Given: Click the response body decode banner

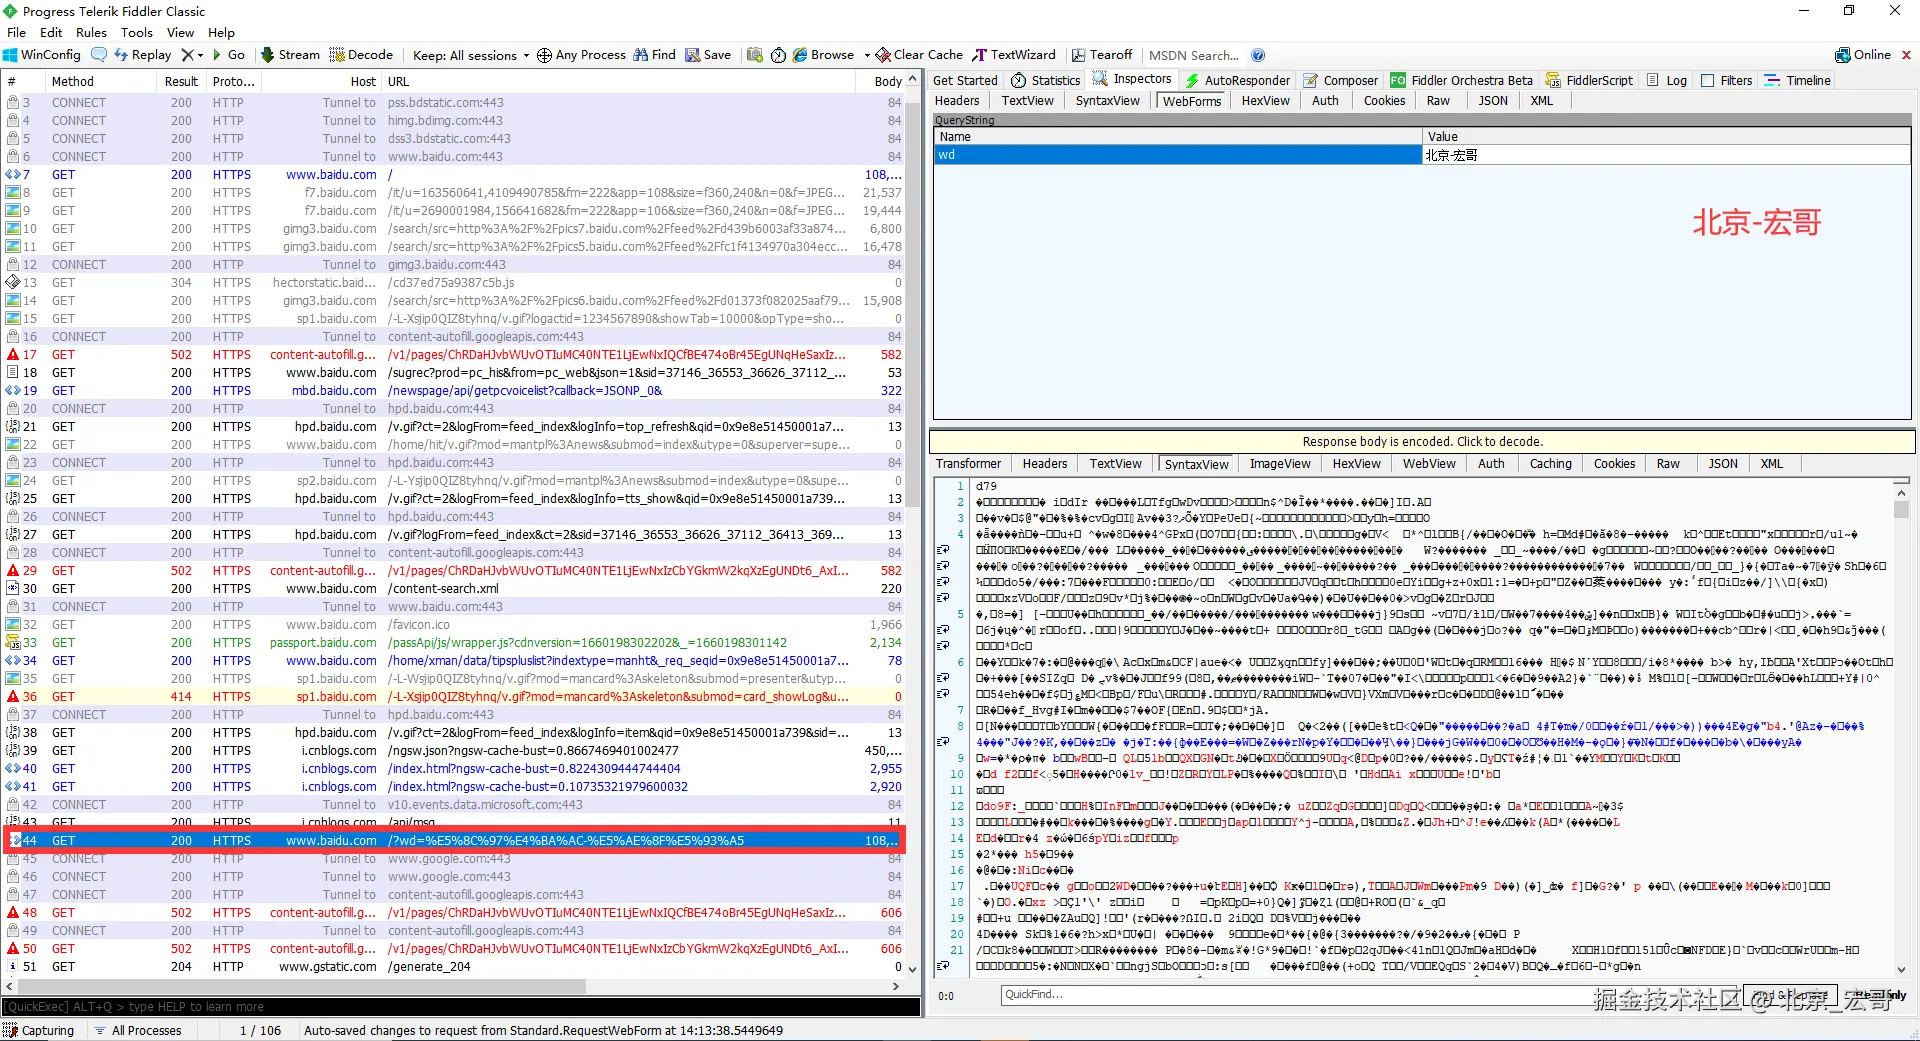Looking at the screenshot, I should (1421, 441).
